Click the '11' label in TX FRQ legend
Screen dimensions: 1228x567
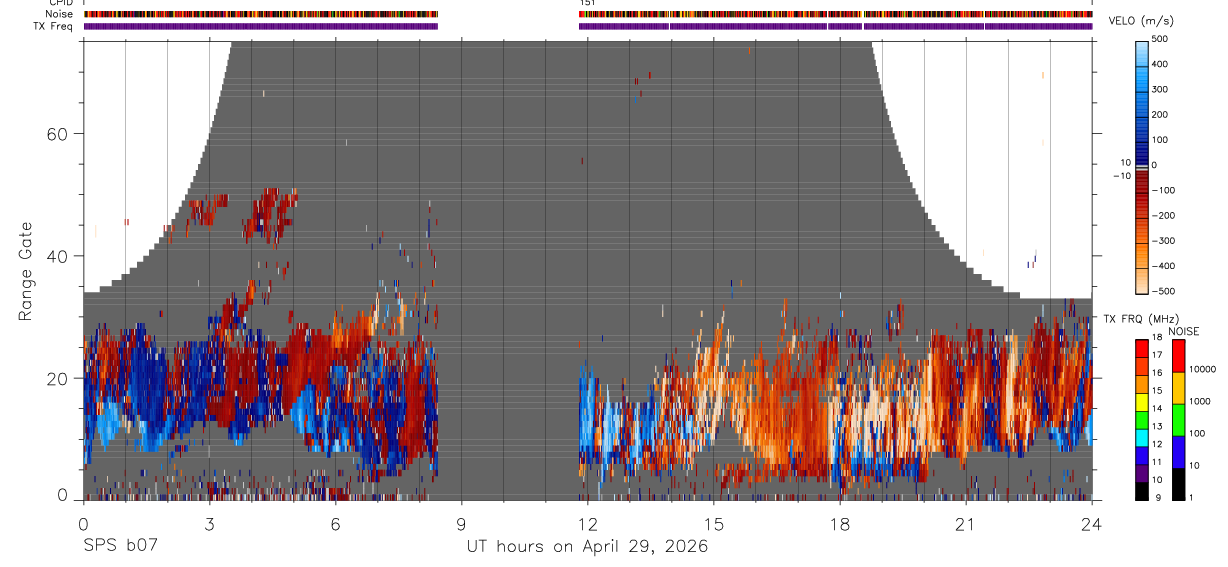1158,462
